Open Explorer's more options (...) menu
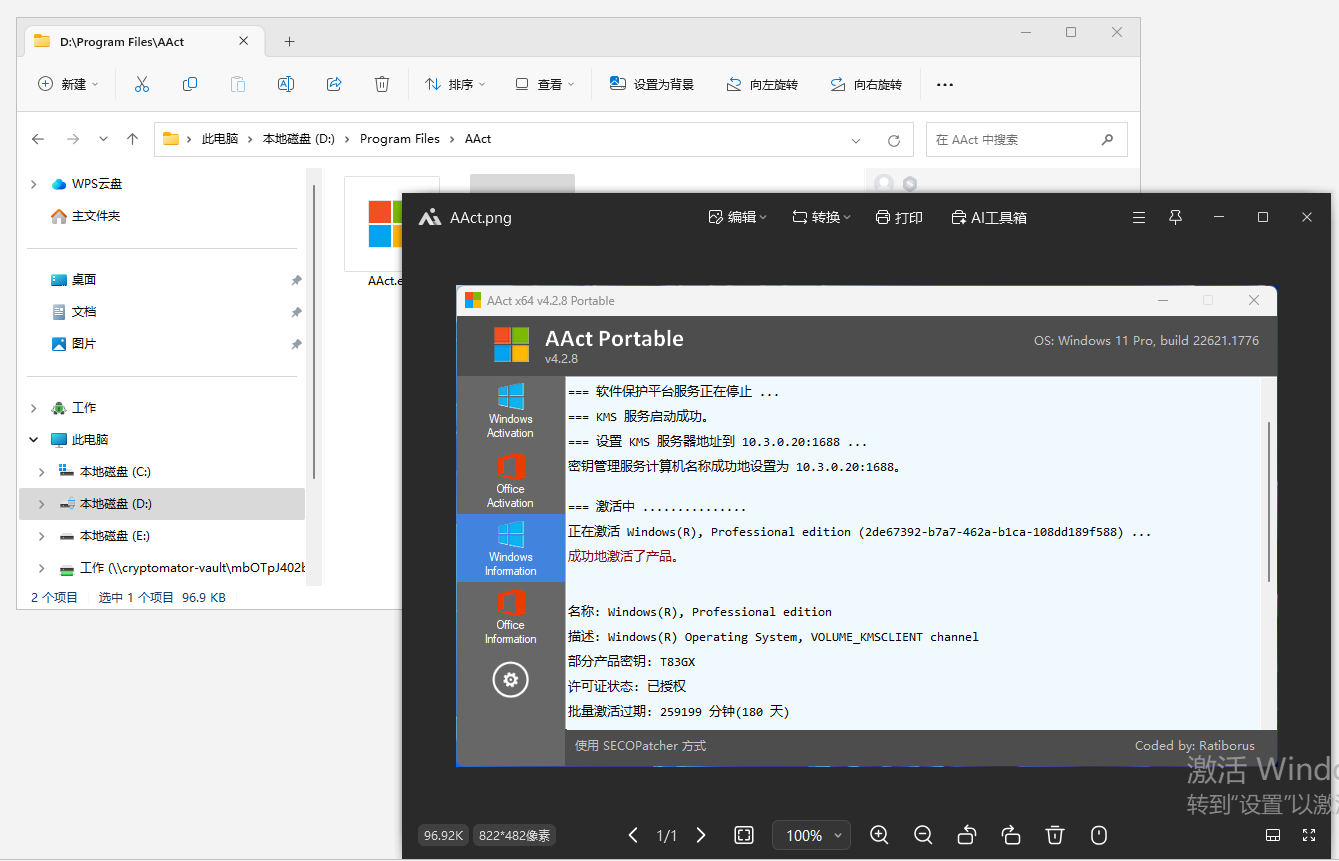The width and height of the screenshot is (1339, 861). (944, 84)
